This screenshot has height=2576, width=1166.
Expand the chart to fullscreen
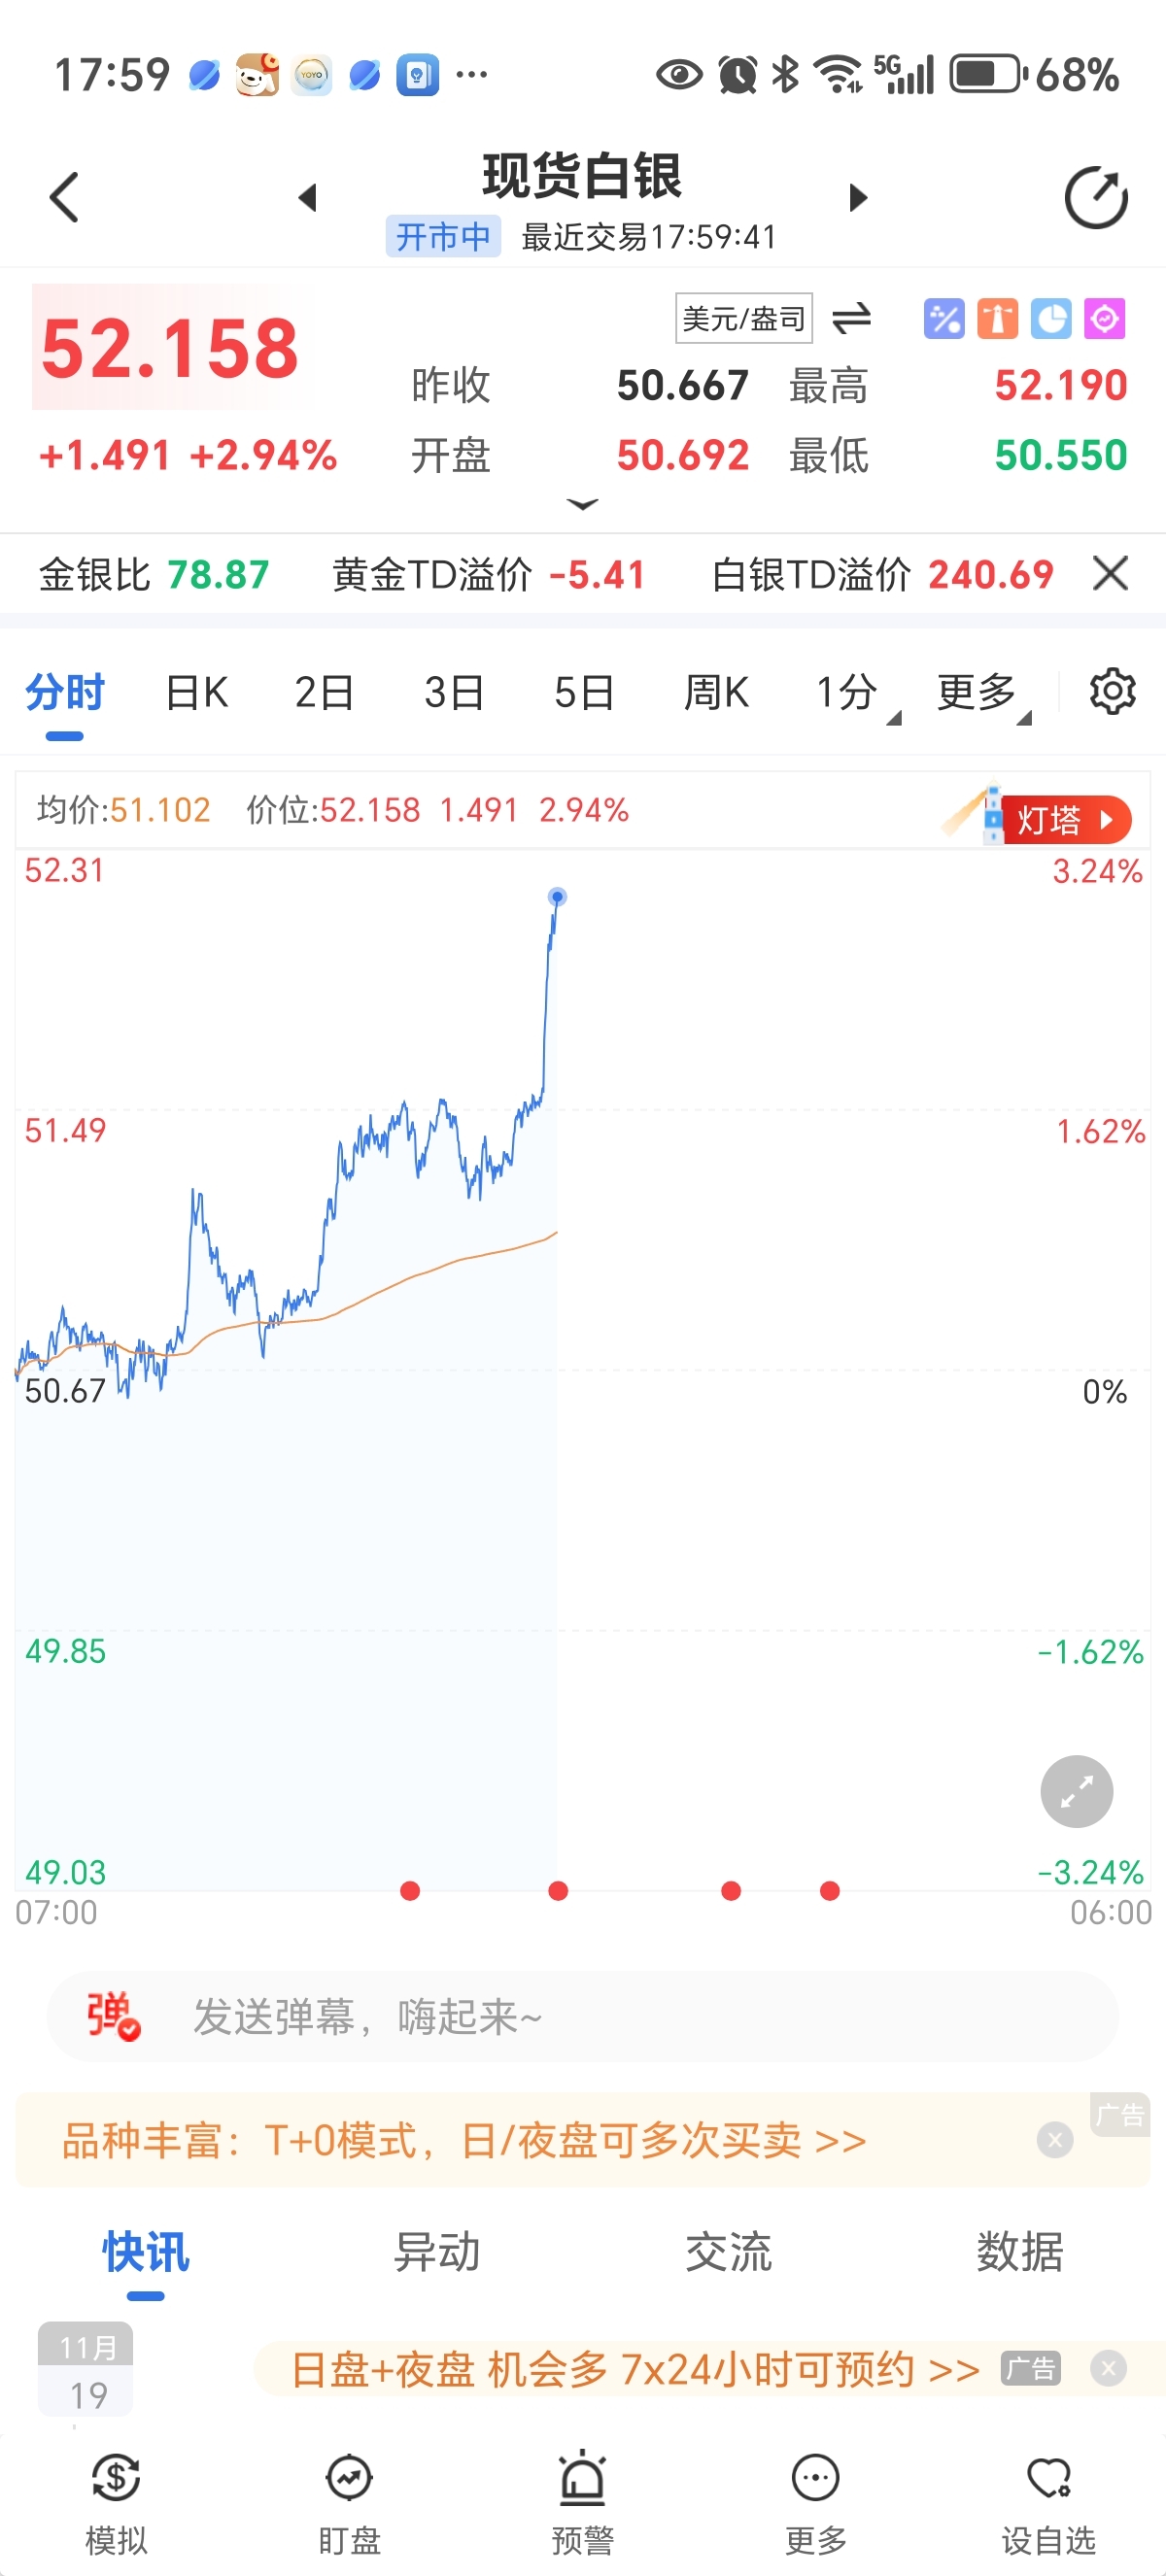(1076, 1791)
